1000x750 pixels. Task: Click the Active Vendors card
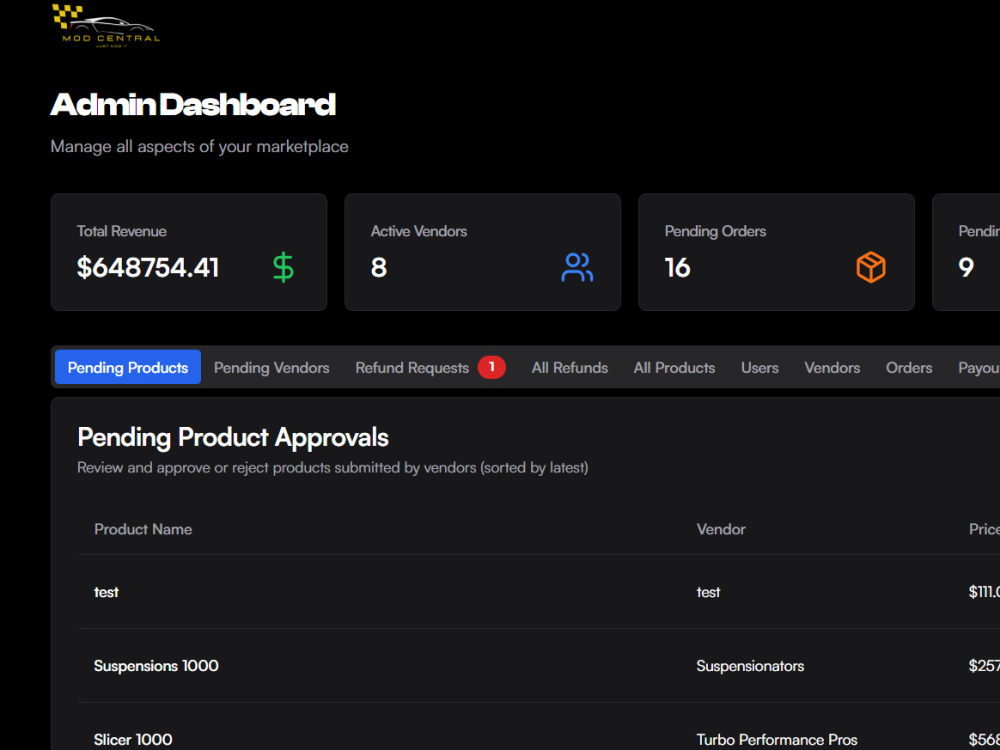pos(483,252)
